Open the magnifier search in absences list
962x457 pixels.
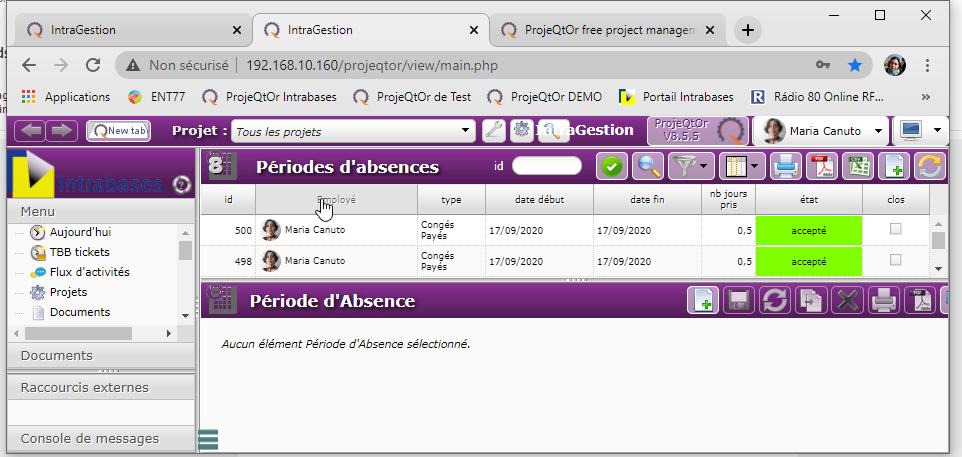648,166
